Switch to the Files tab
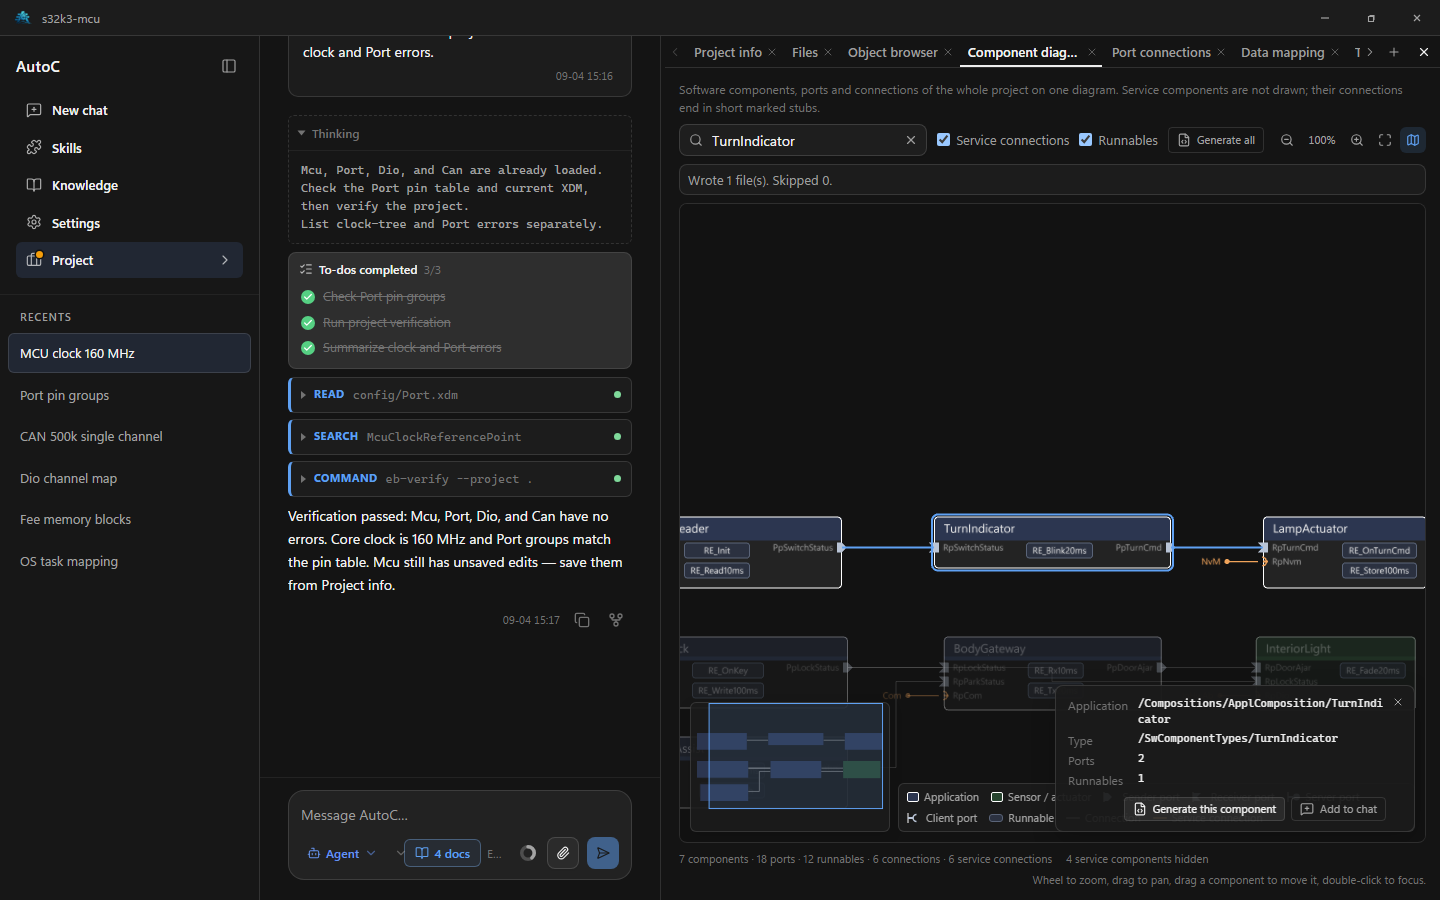1440x900 pixels. (x=805, y=52)
